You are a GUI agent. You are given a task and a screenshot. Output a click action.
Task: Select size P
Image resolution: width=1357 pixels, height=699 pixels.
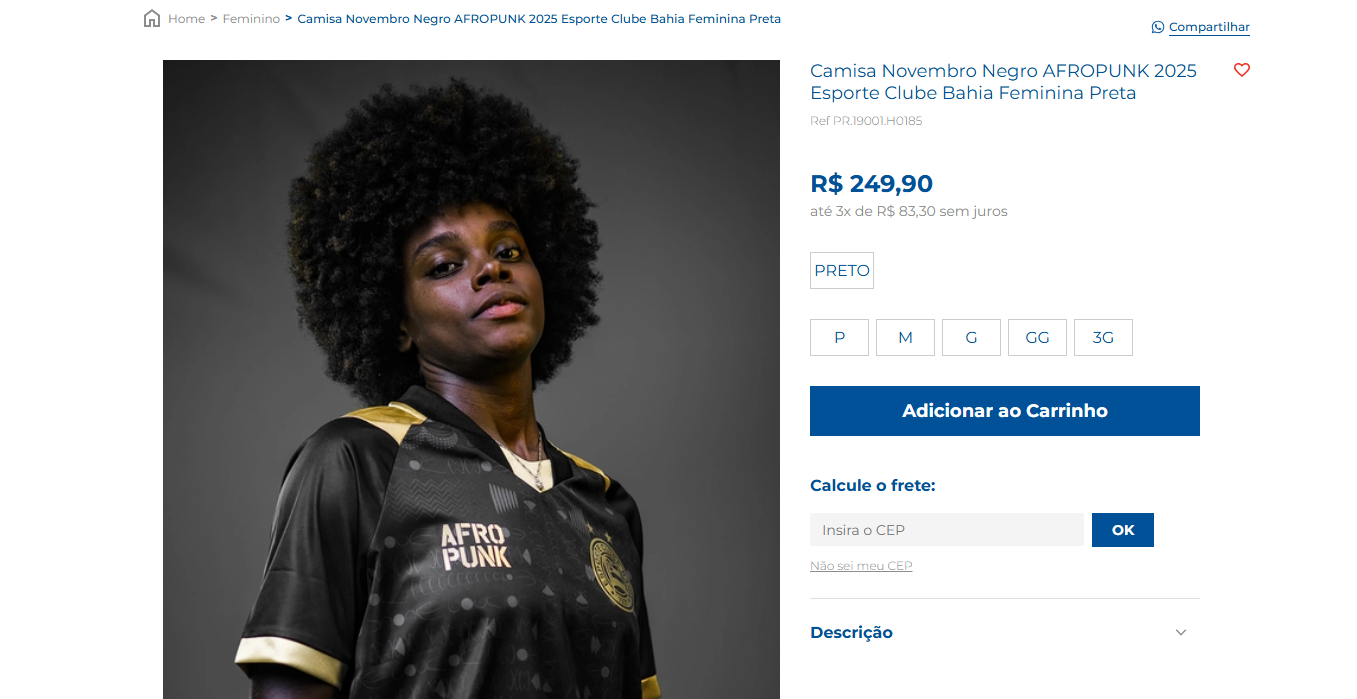coord(839,338)
